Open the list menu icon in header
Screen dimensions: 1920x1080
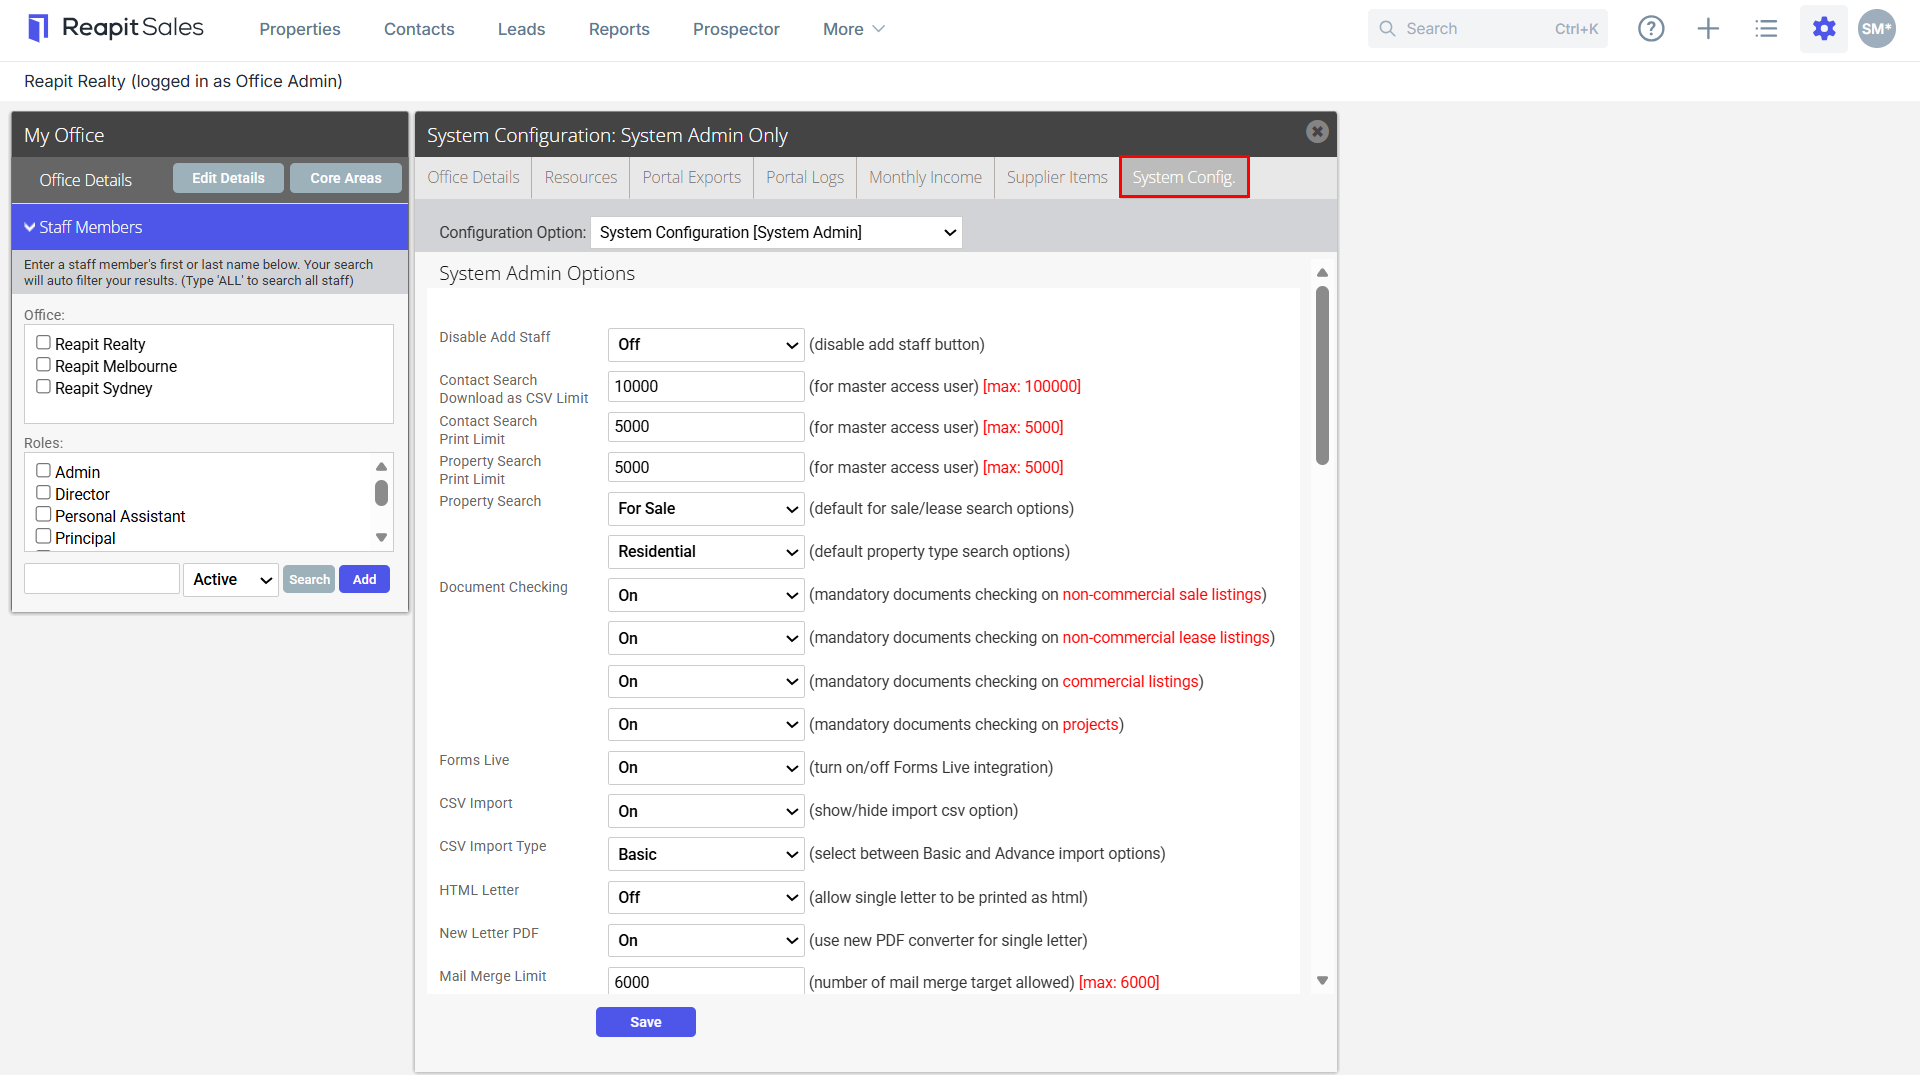click(1766, 29)
